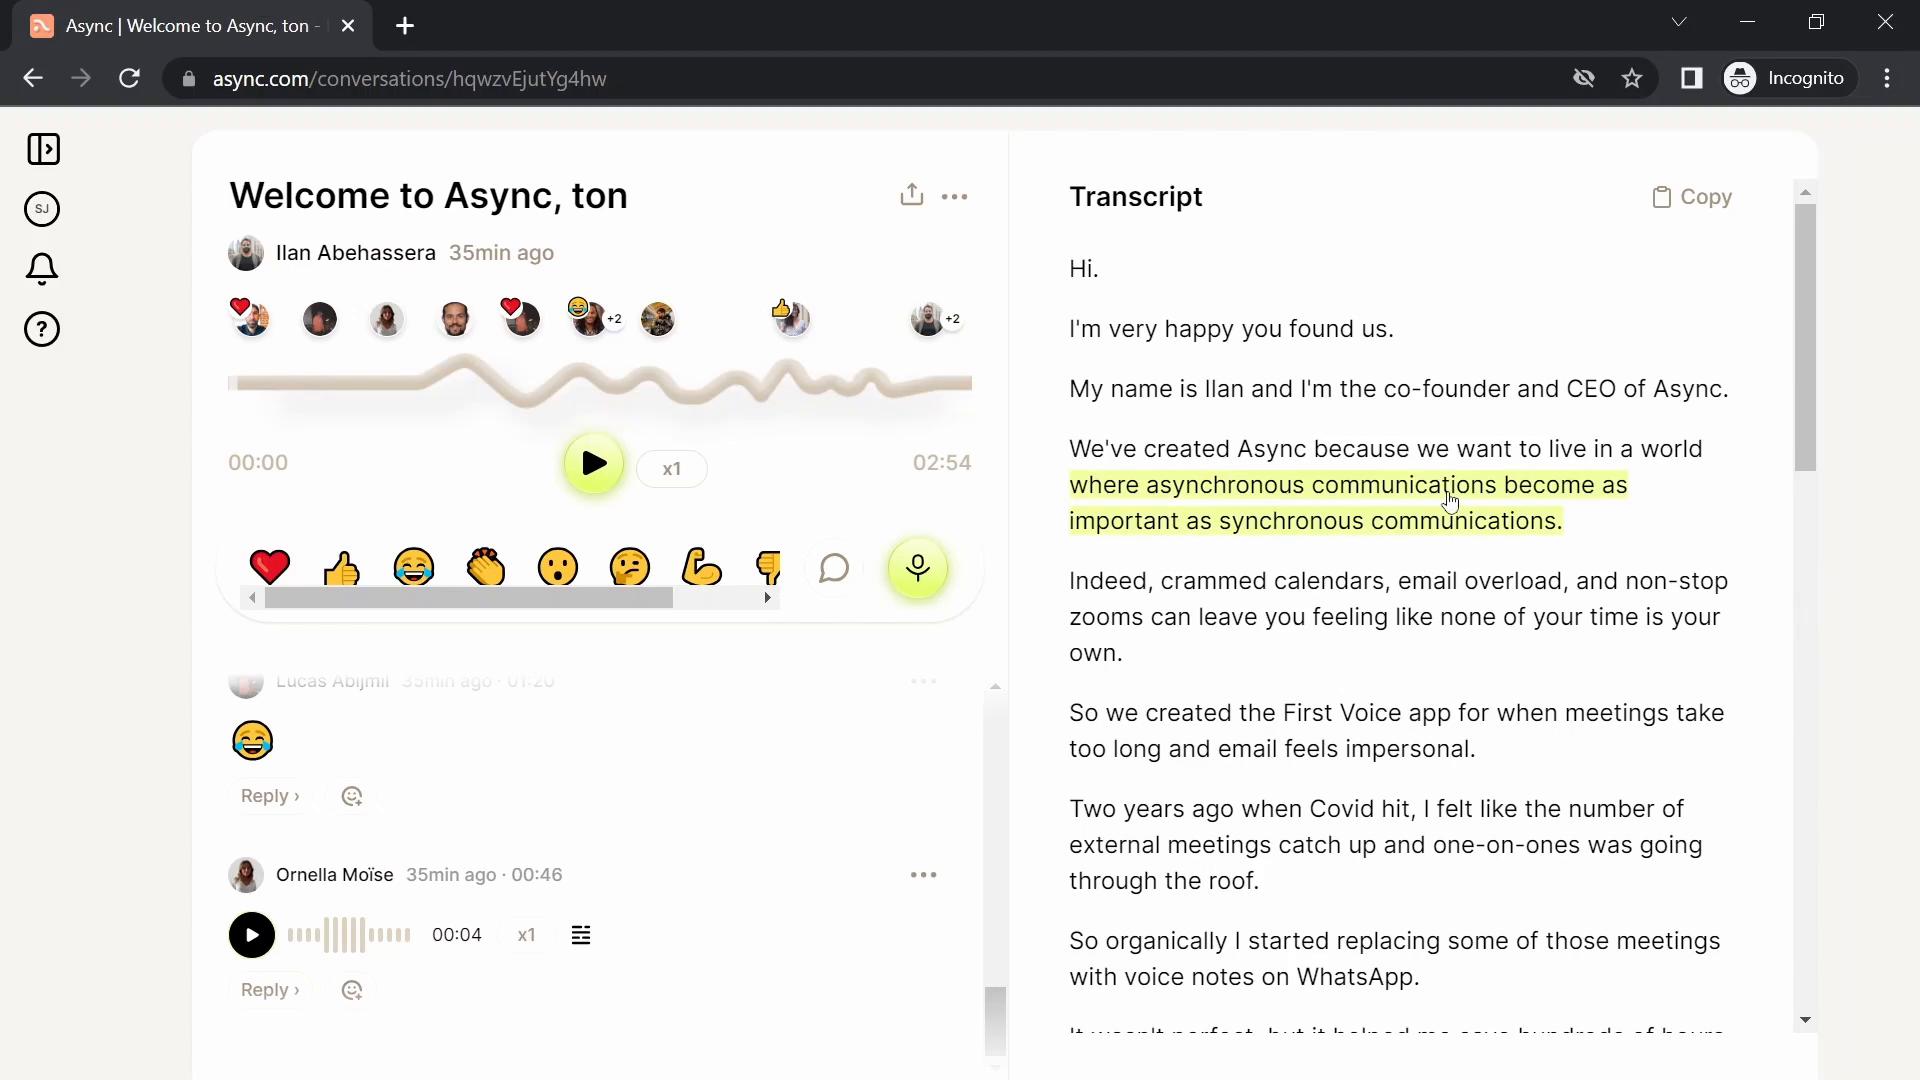The height and width of the screenshot is (1080, 1920).
Task: Expand Ornella Moise's message options
Action: [x=923, y=874]
